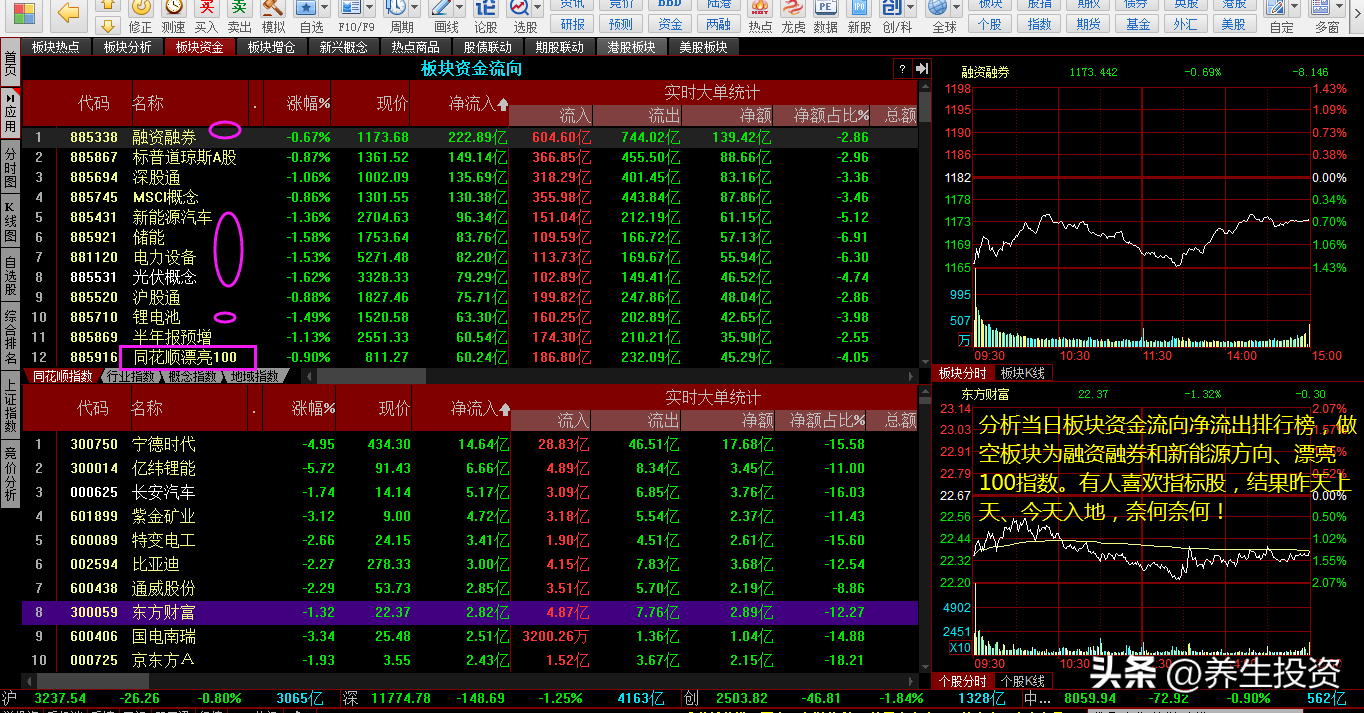This screenshot has height=713, width=1364.
Task: Click the 研报 research report button
Action: 572,24
